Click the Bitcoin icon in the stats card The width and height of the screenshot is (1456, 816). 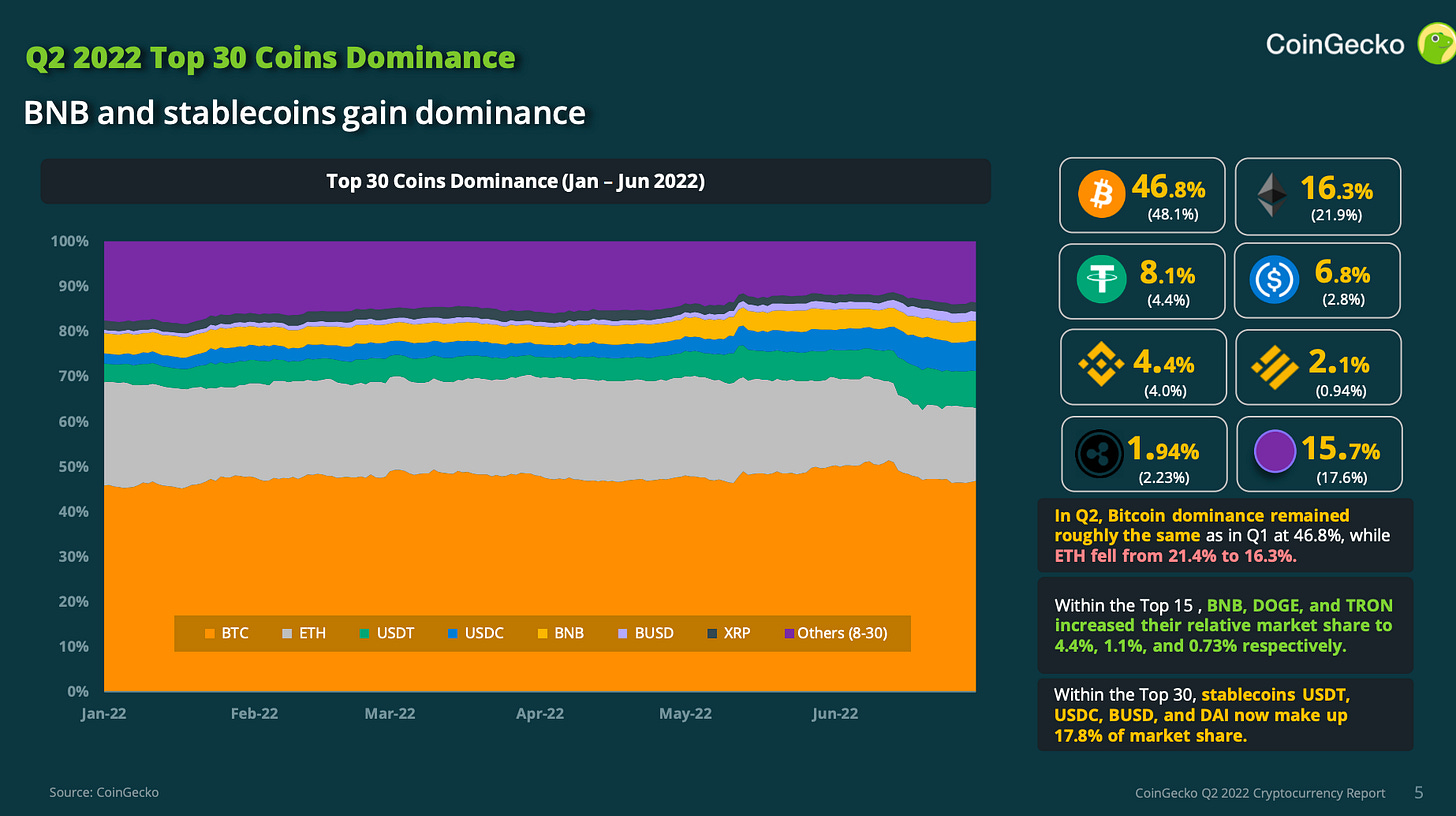pos(1102,195)
